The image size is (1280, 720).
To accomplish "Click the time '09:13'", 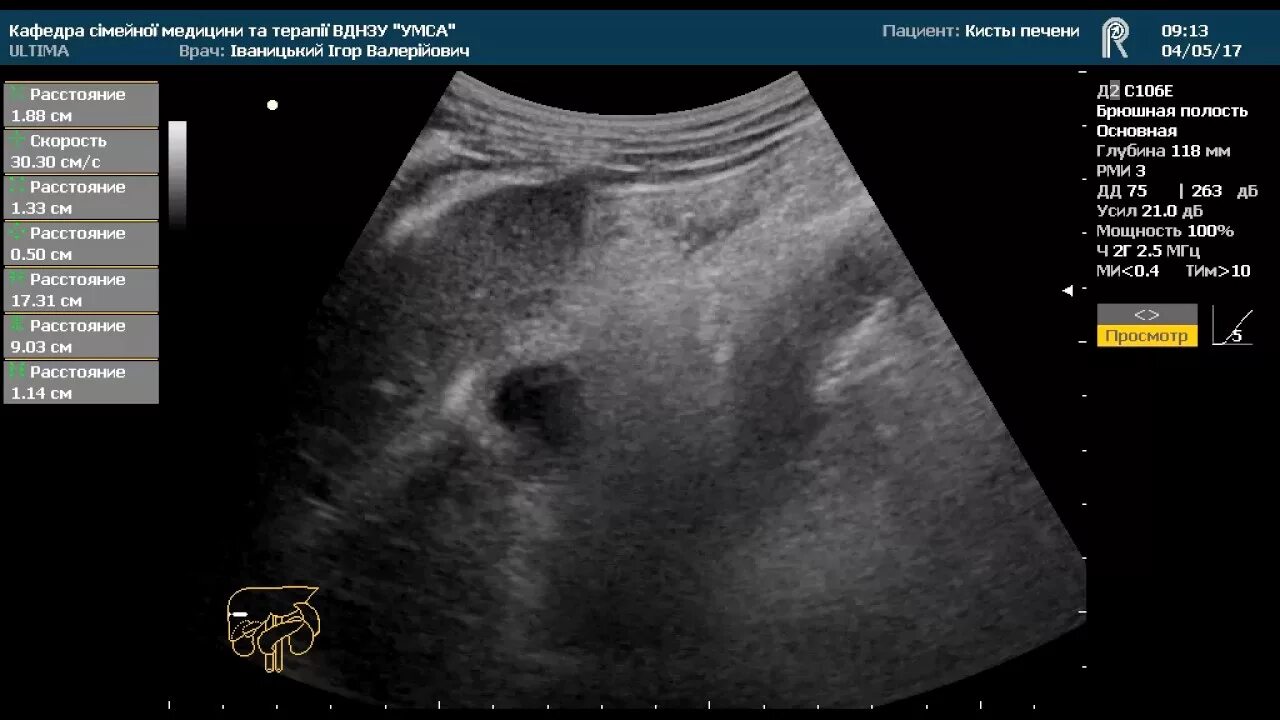I will click(x=1185, y=31).
